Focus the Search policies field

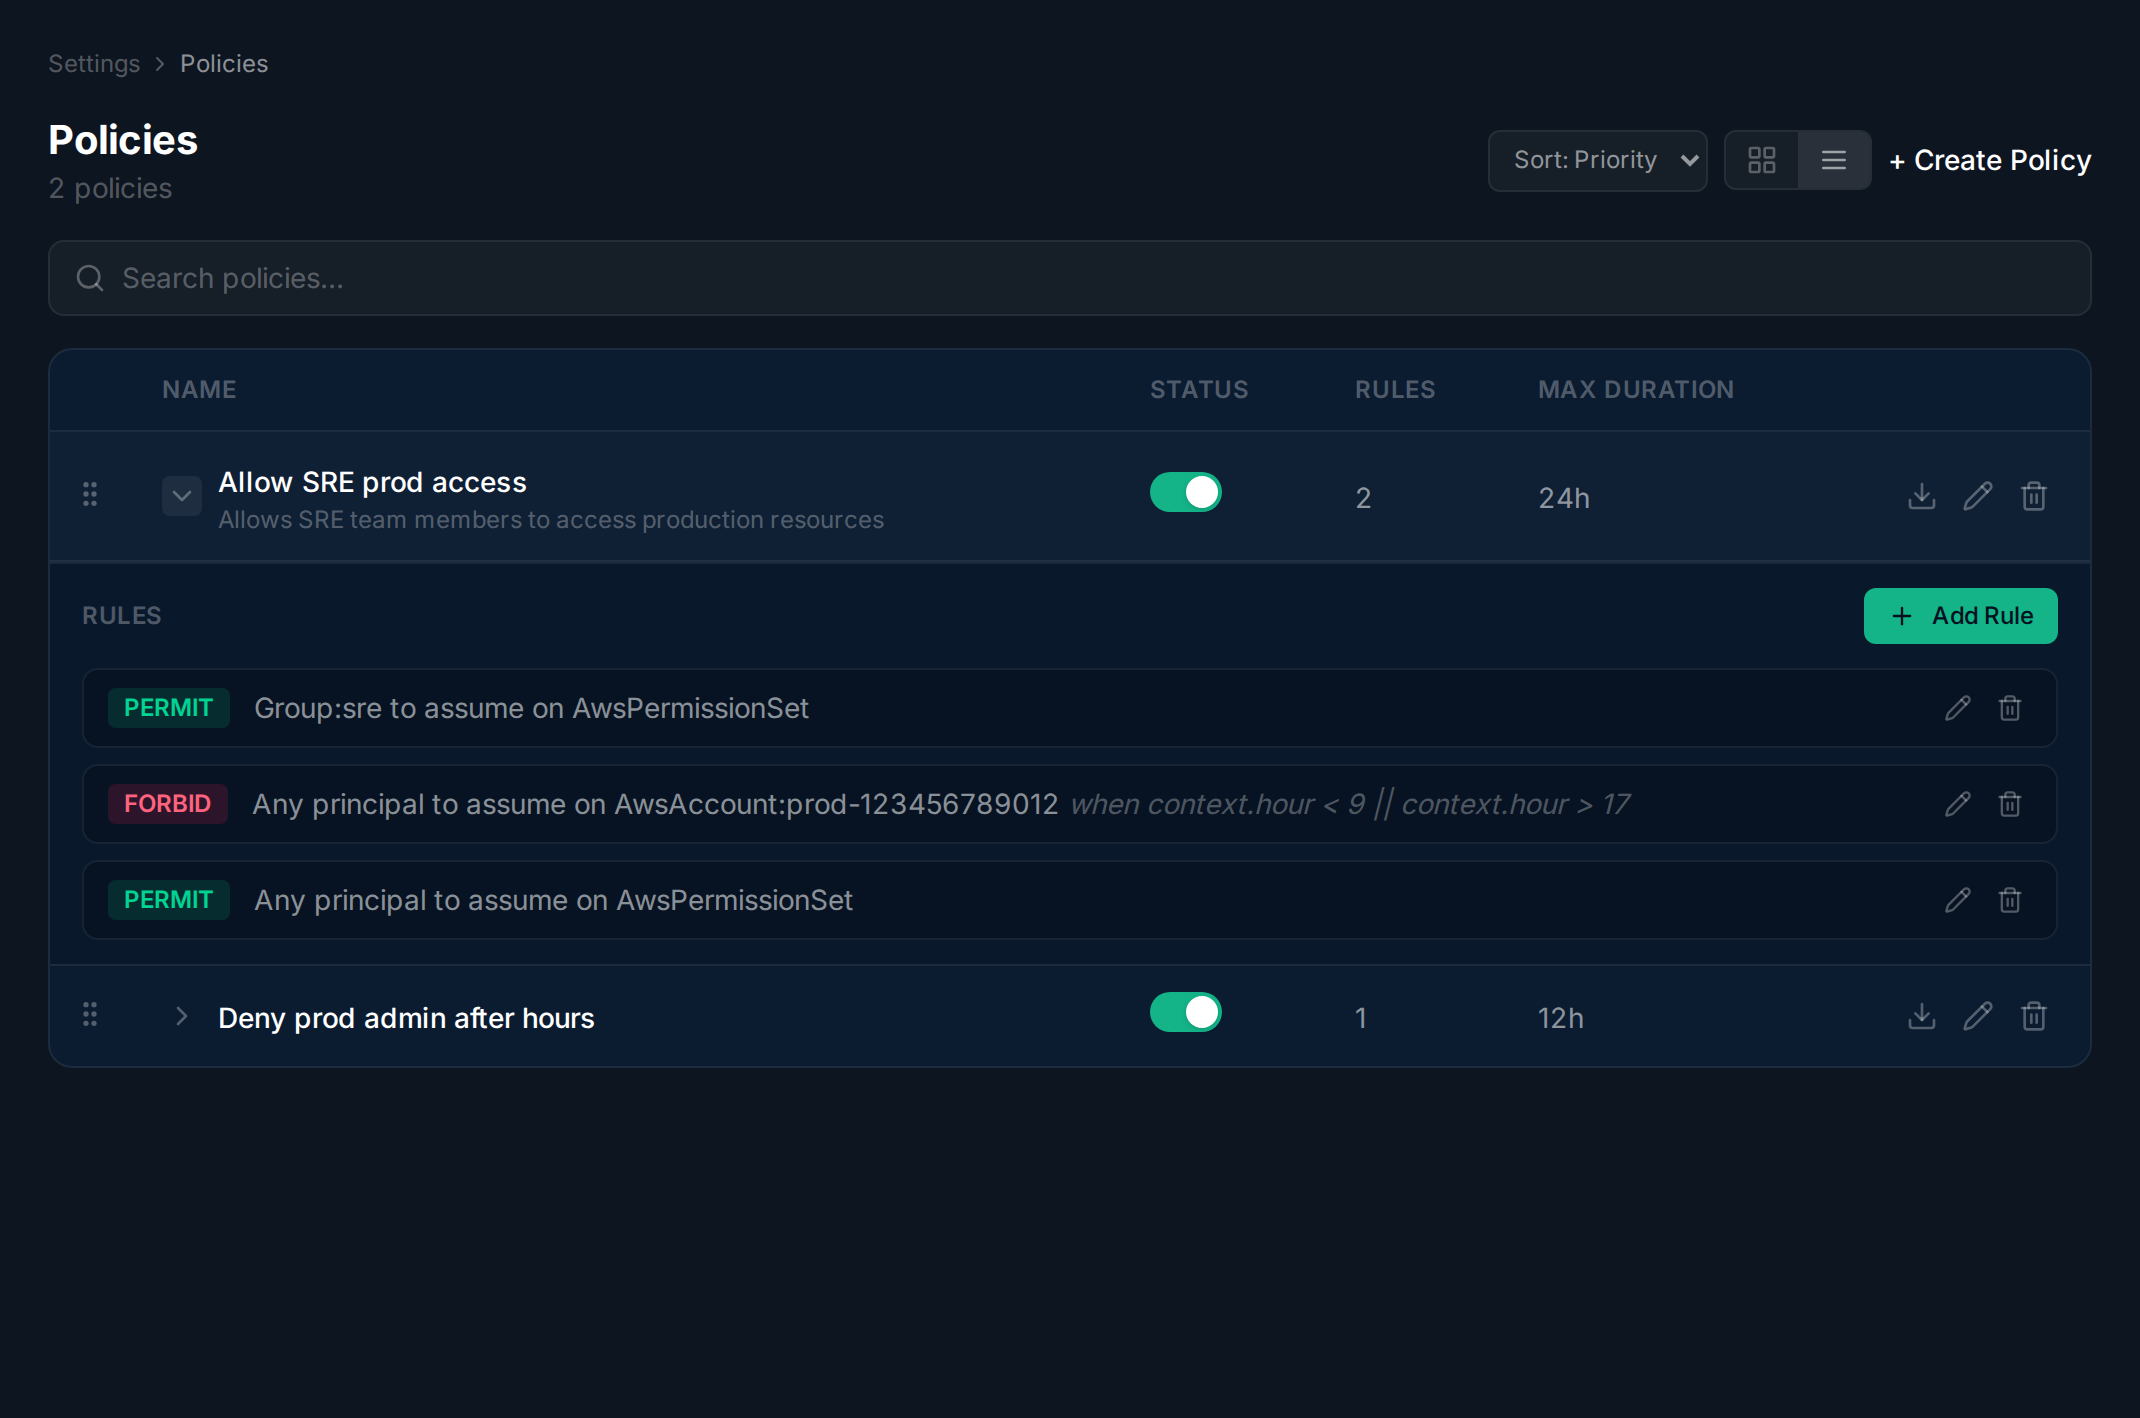click(1070, 278)
